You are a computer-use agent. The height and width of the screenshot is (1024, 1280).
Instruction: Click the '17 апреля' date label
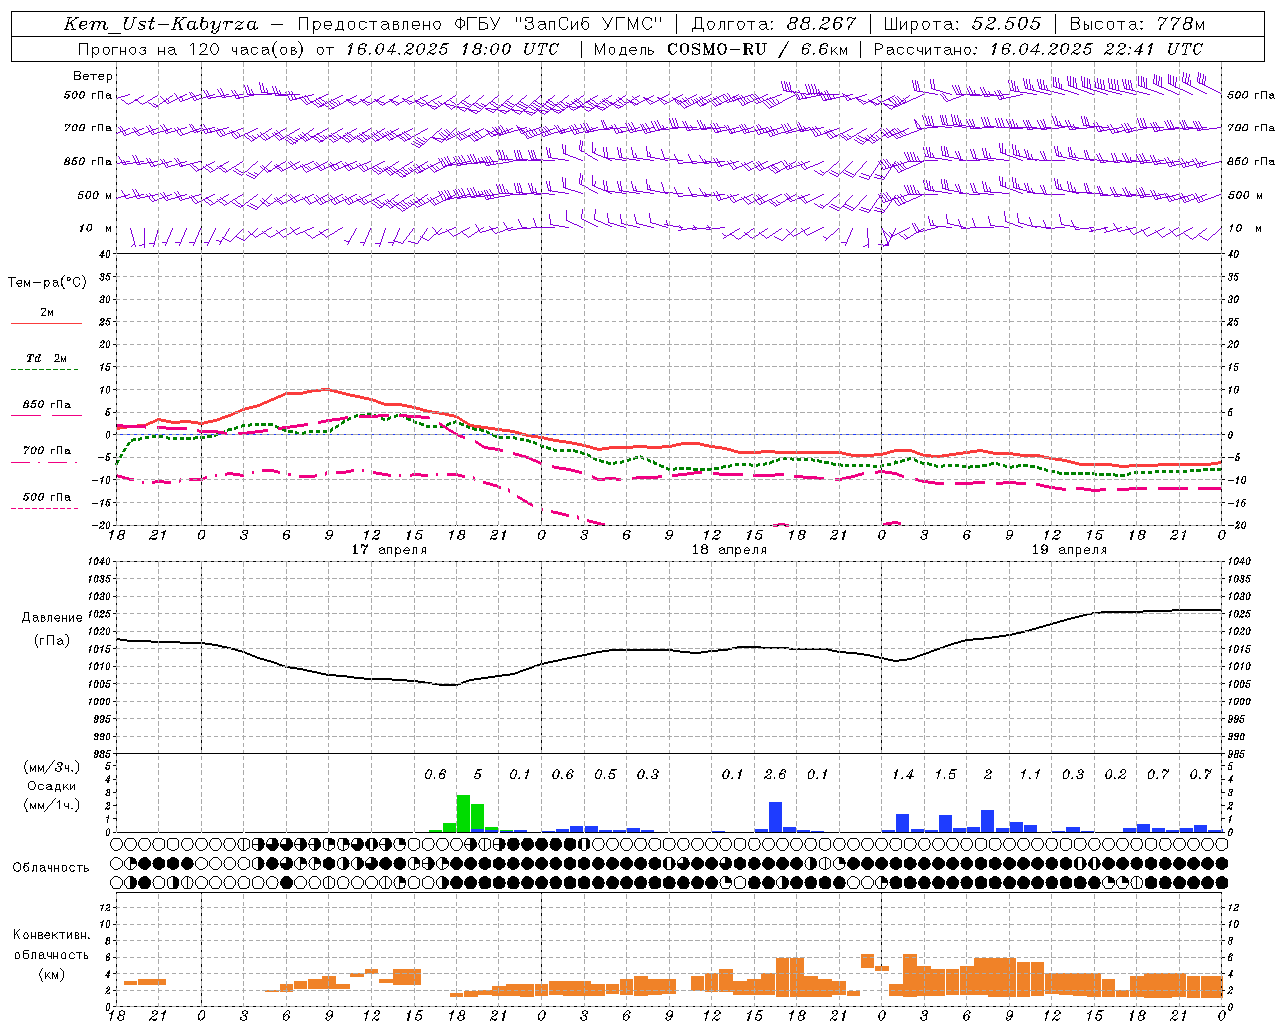(389, 550)
